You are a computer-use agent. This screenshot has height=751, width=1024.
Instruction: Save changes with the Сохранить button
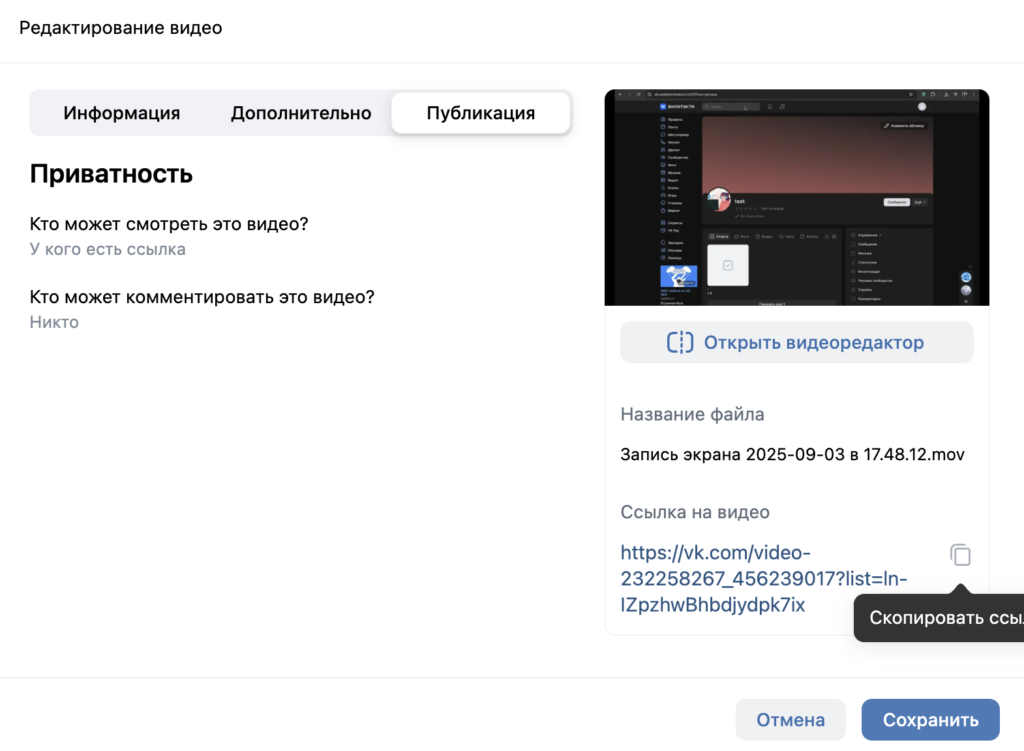[930, 720]
